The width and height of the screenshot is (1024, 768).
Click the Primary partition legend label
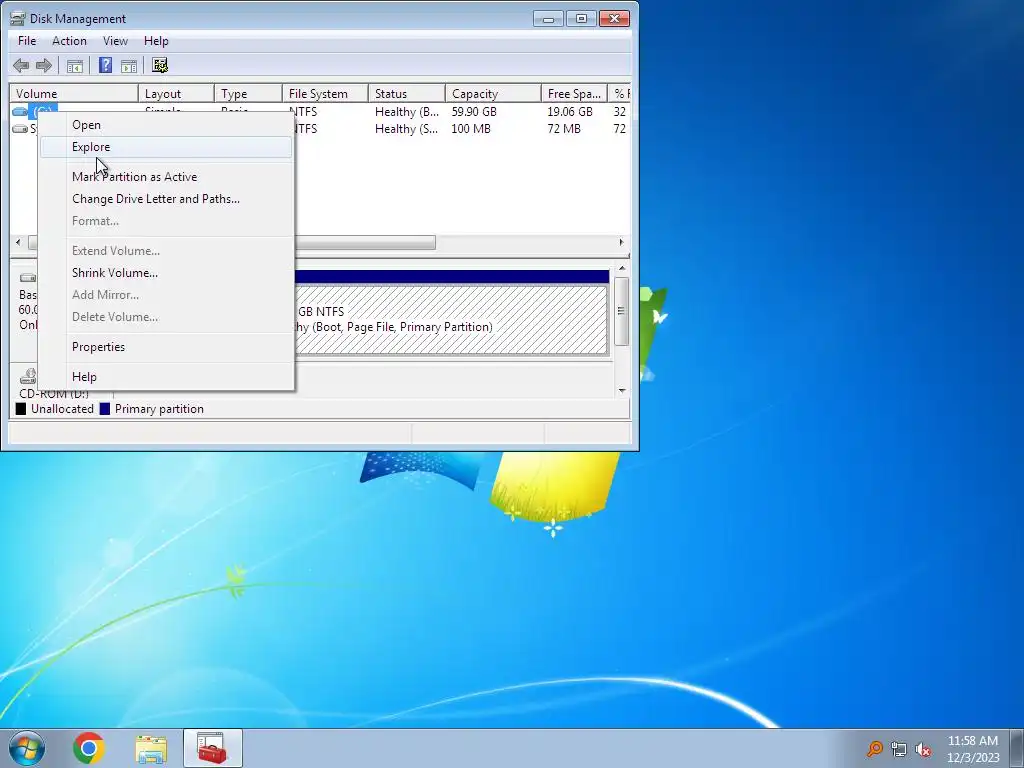159,409
